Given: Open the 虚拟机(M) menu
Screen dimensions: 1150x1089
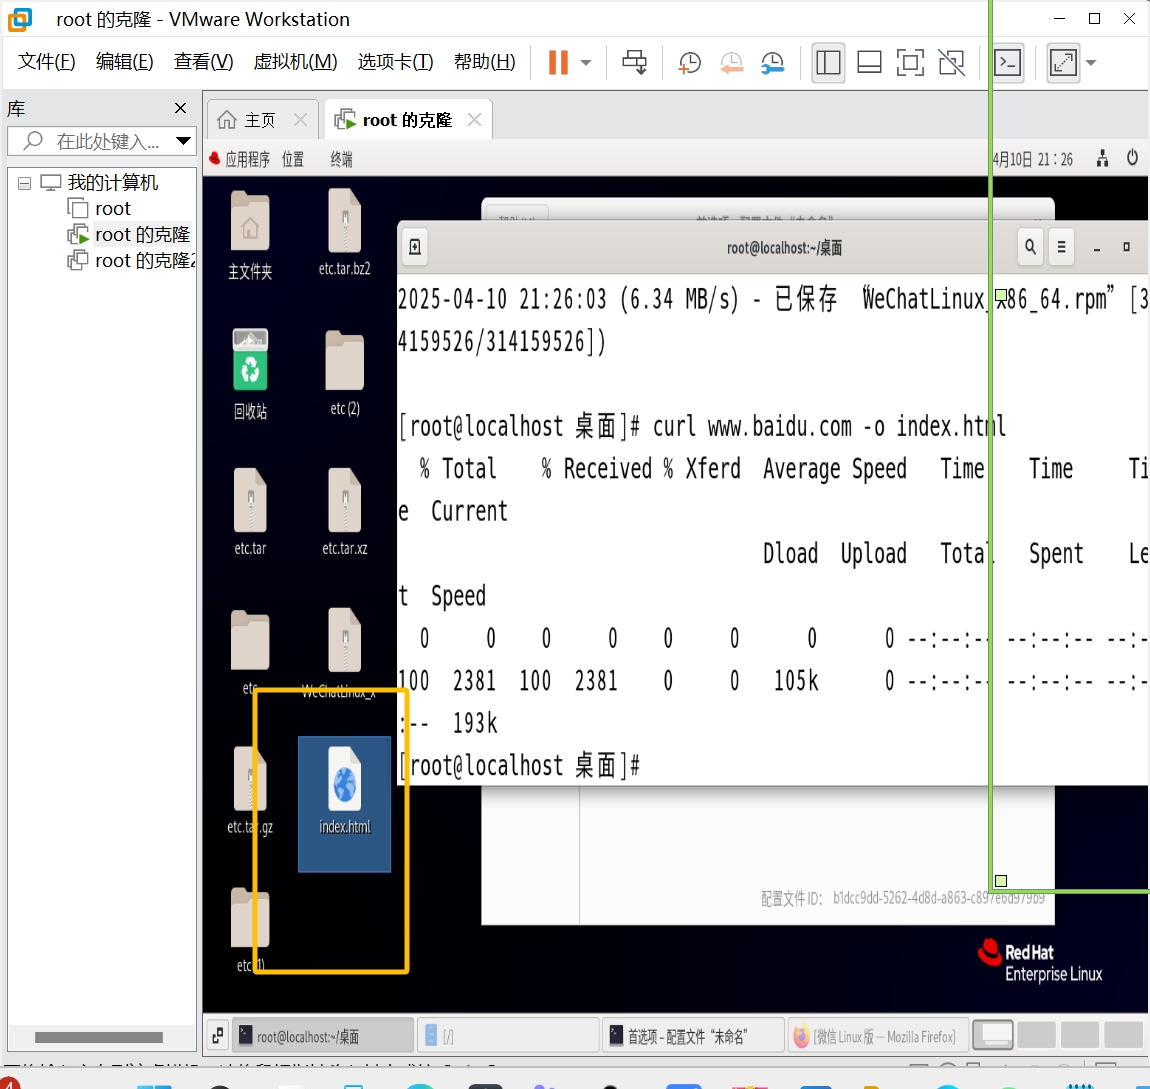Looking at the screenshot, I should pos(295,62).
